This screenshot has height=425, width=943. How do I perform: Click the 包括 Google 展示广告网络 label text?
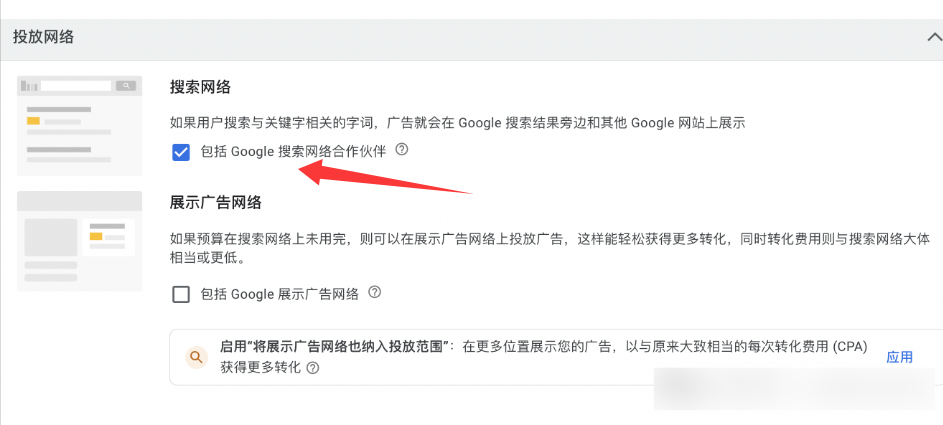point(279,294)
